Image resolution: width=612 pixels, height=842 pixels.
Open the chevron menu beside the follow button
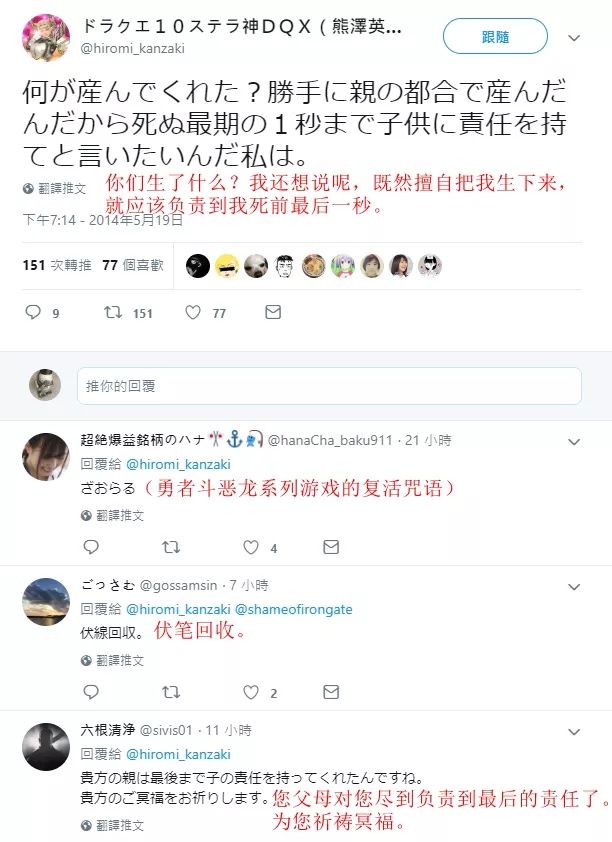(x=574, y=38)
